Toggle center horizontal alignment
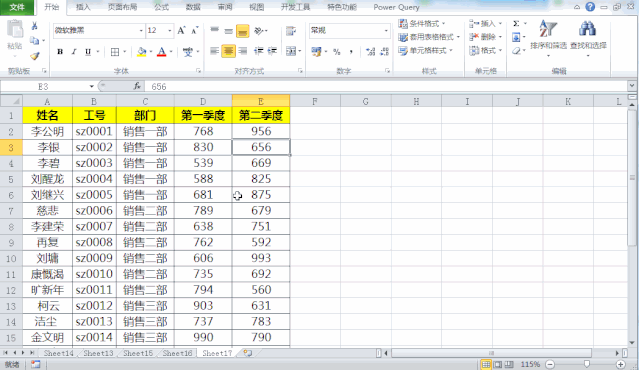This screenshot has width=639, height=370. click(228, 51)
